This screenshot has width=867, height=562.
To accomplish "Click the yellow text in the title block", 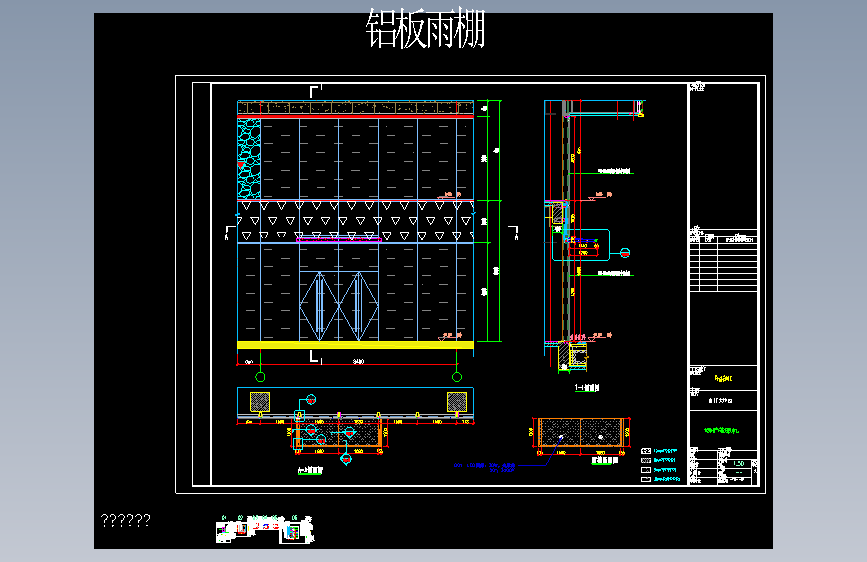I will pyautogui.click(x=723, y=378).
